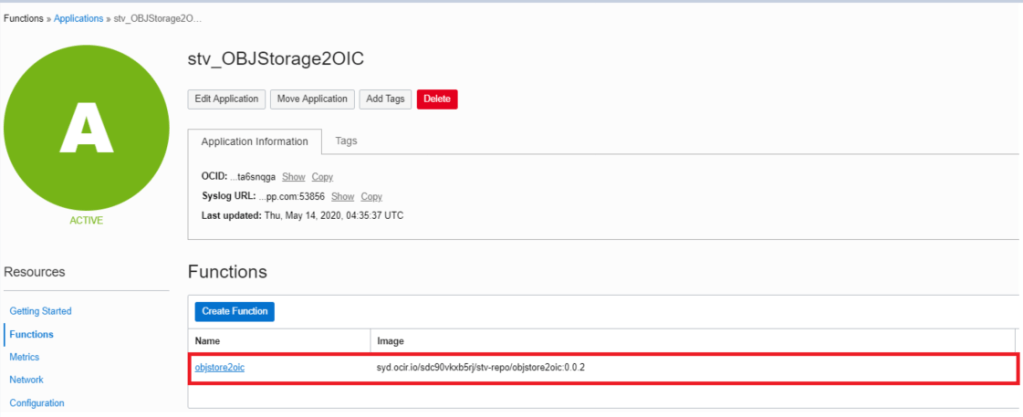This screenshot has width=1023, height=417.
Task: Copy the application OCID
Action: point(322,177)
